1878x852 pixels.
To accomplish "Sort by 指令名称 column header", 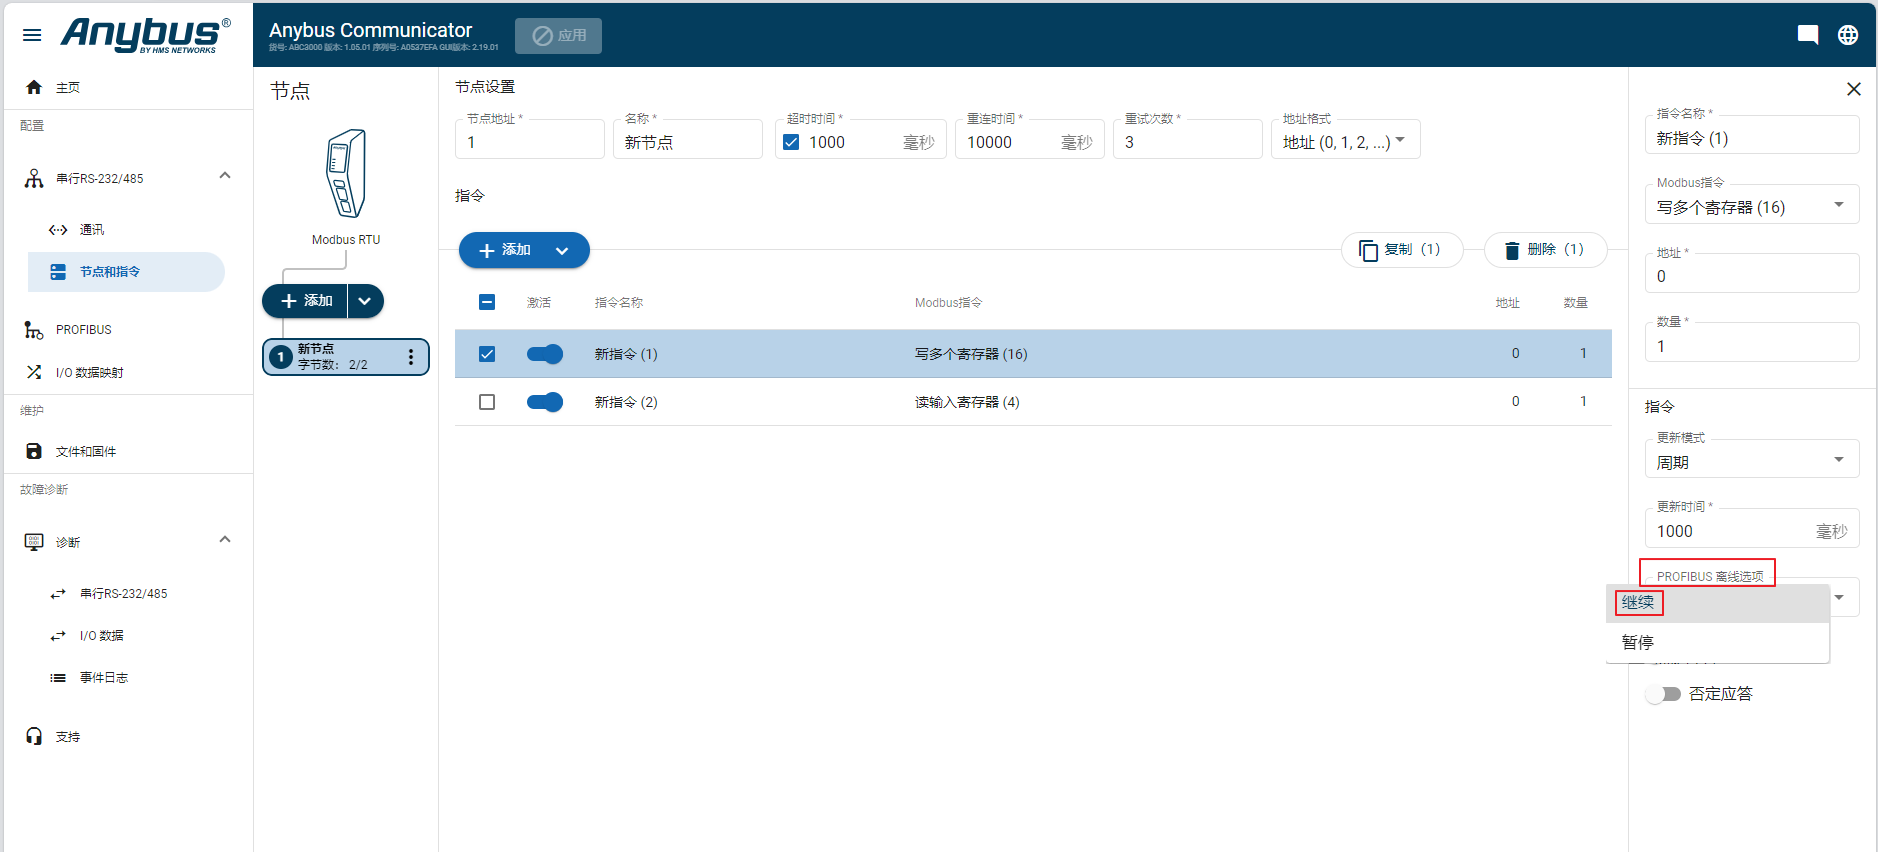I will 619,303.
